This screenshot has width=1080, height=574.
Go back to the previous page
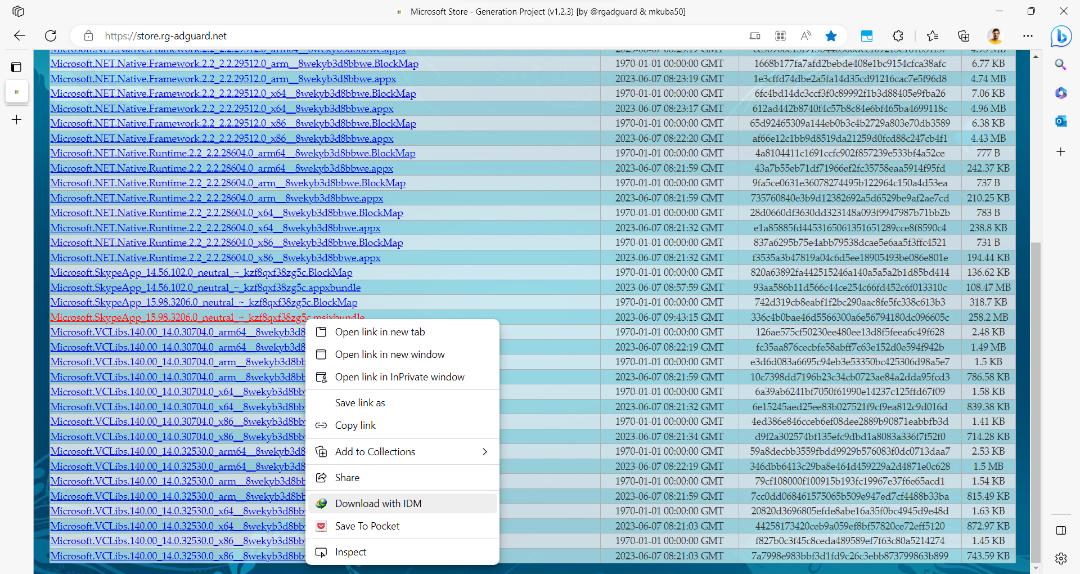click(x=19, y=36)
